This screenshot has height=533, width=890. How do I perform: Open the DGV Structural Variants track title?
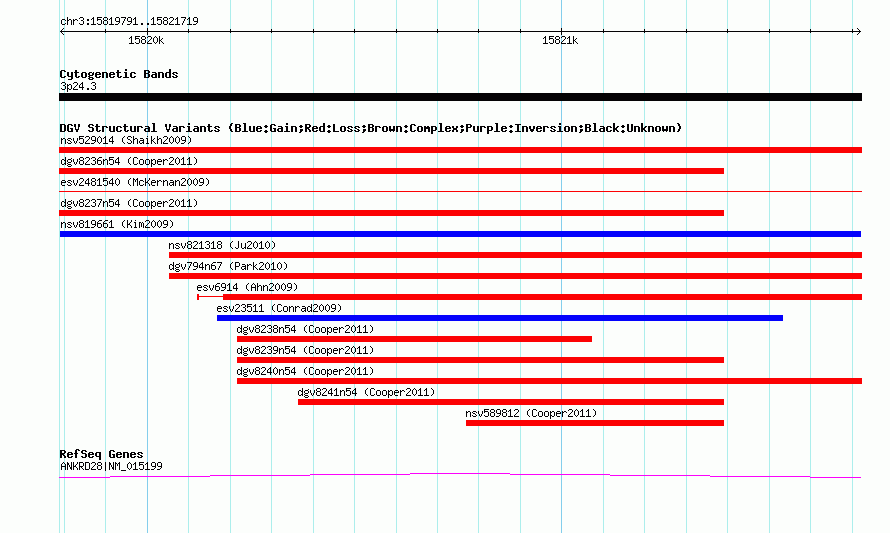pos(371,128)
